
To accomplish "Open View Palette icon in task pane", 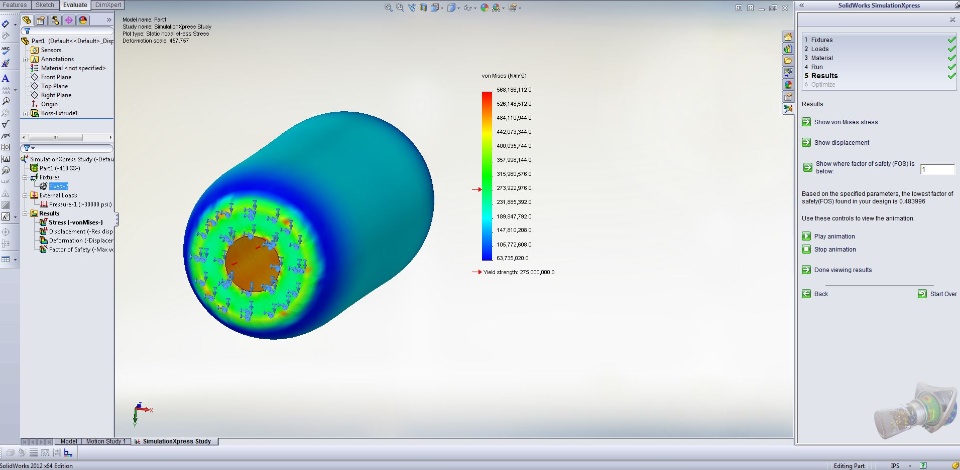I will tap(789, 73).
